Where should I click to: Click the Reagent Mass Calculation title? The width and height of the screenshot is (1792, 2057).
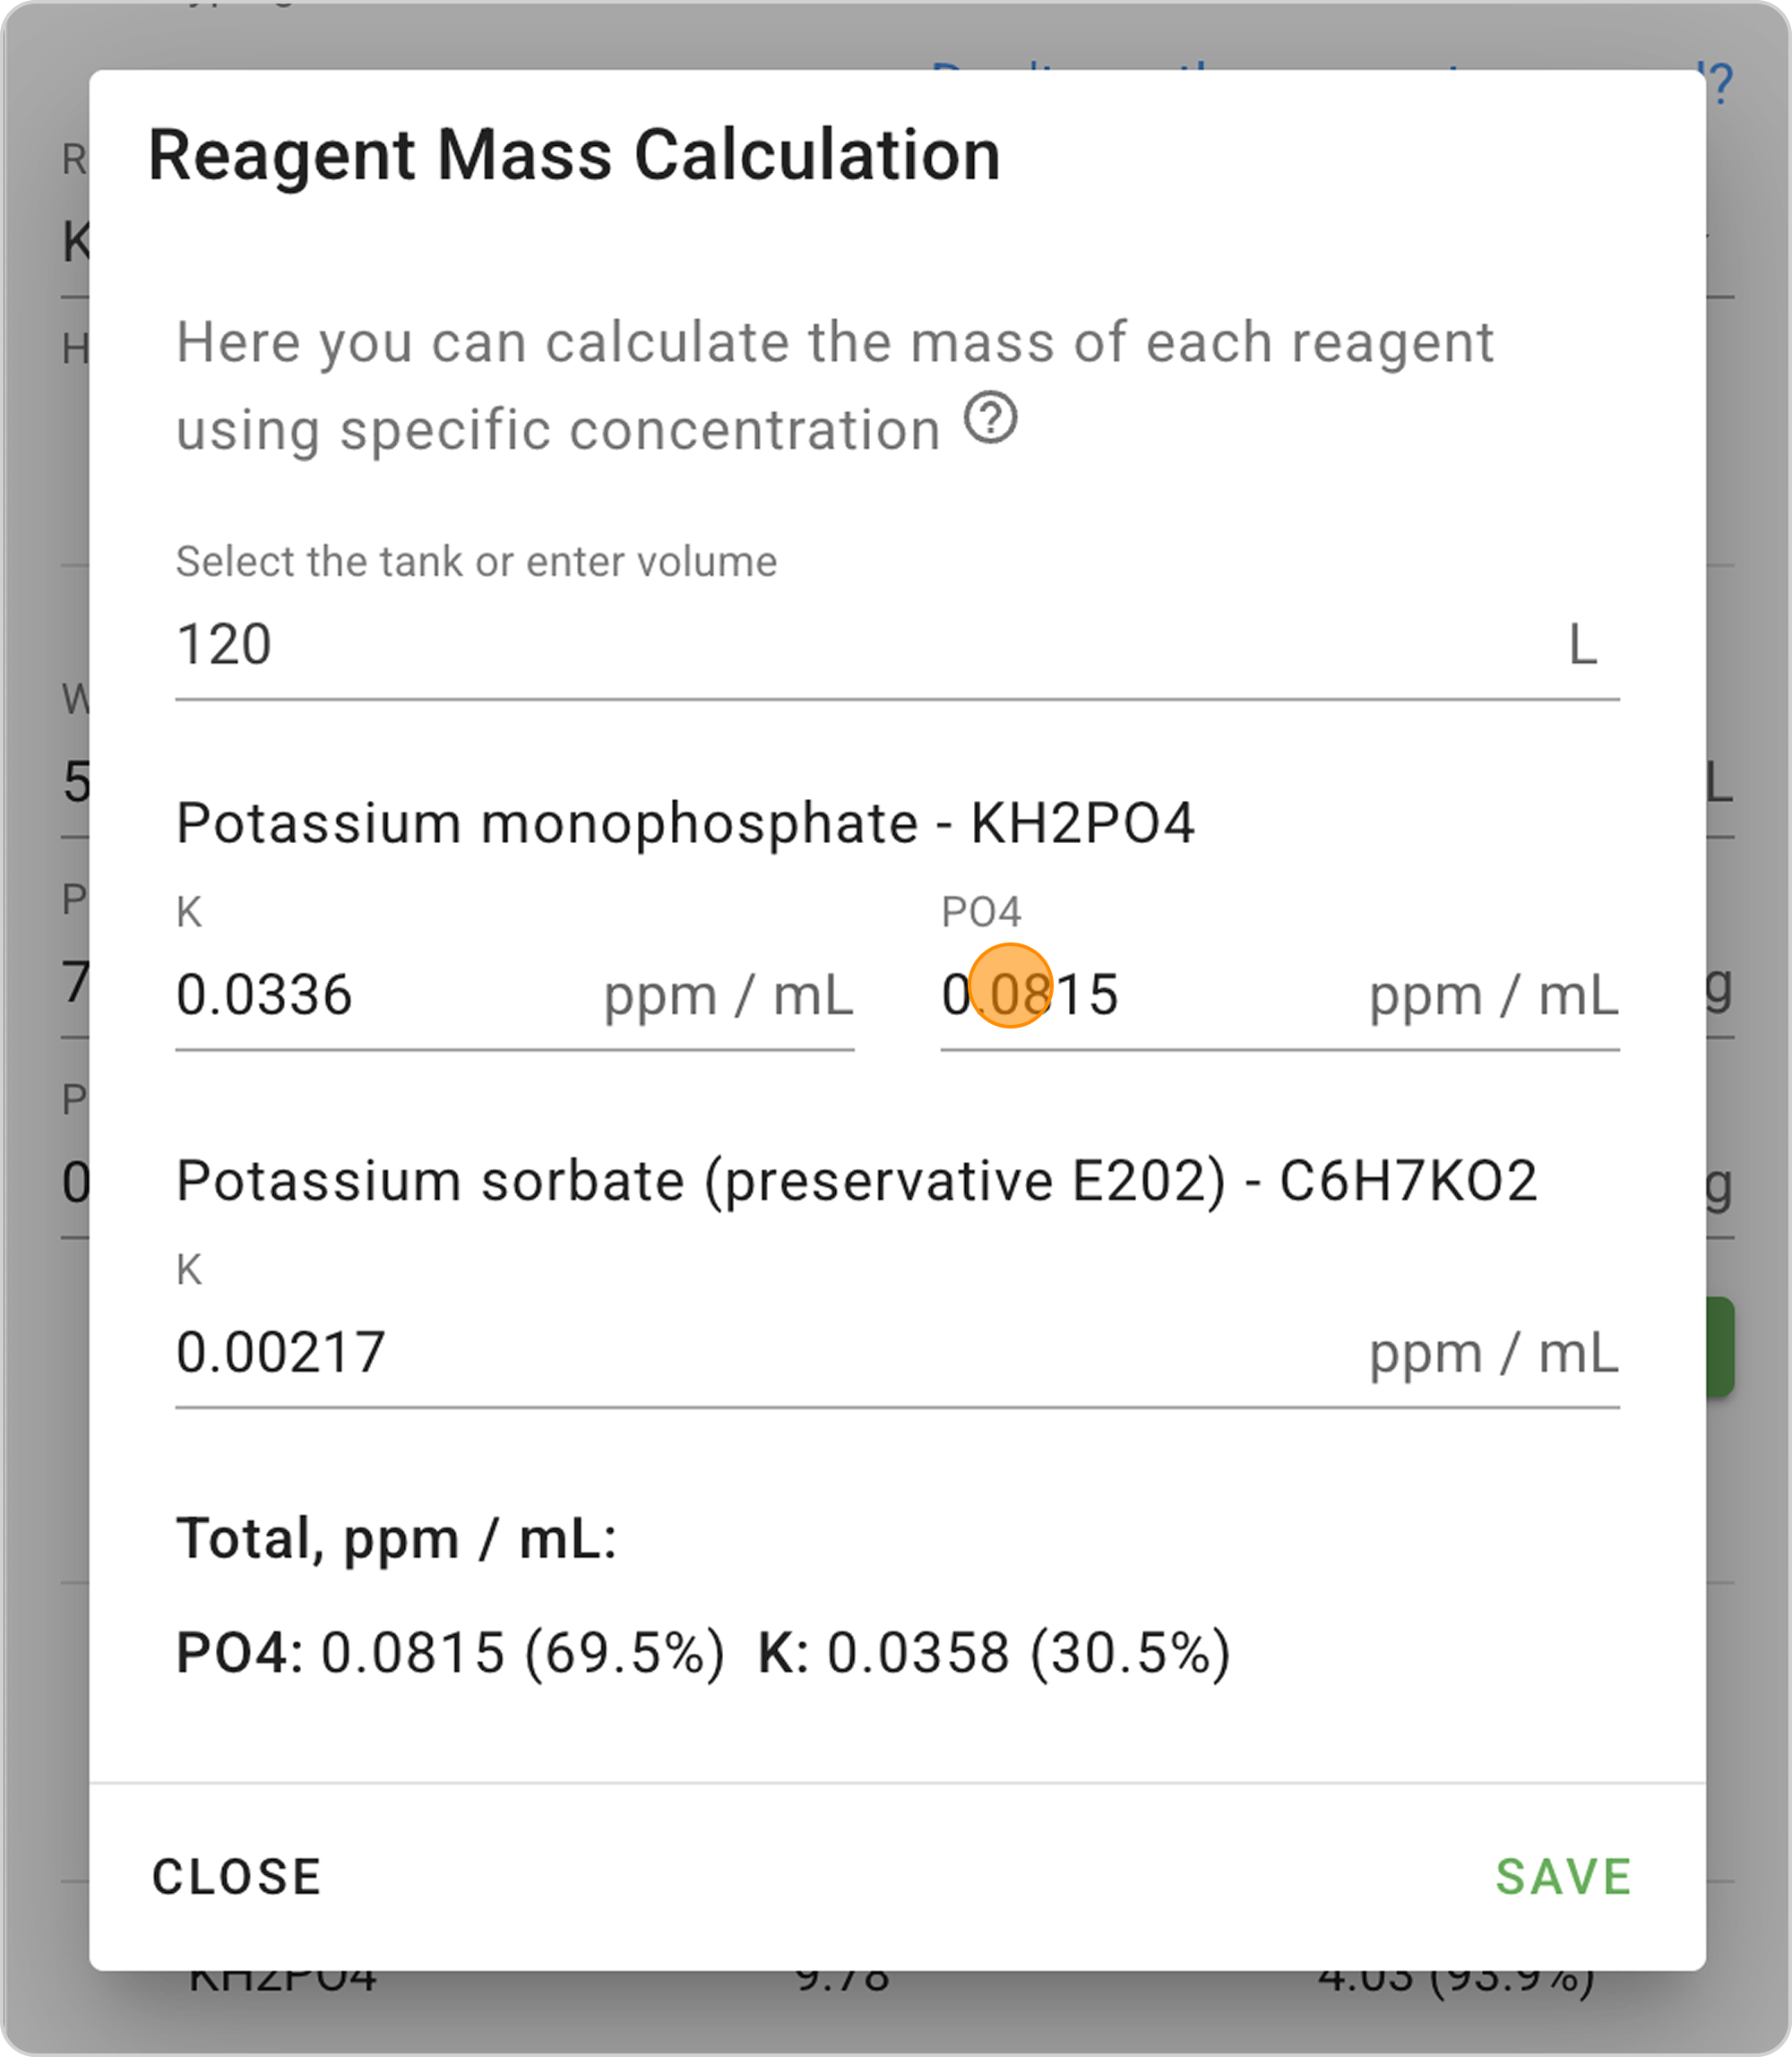[x=574, y=156]
